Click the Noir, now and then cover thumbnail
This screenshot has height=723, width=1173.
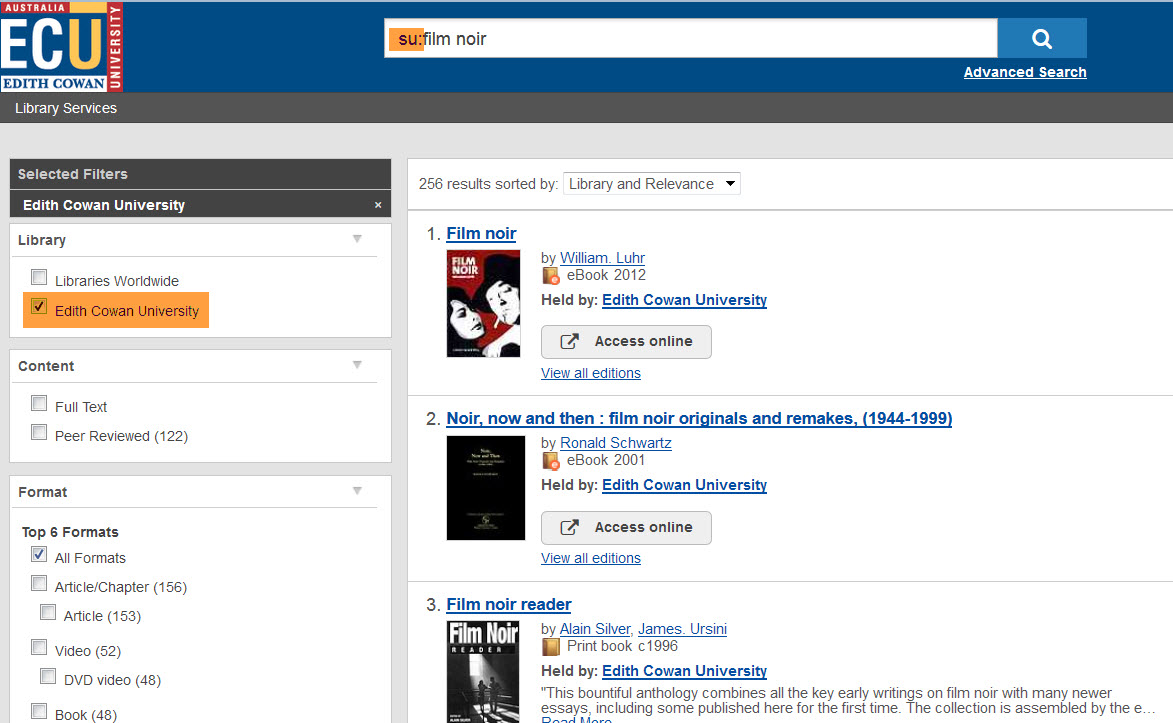coord(486,488)
